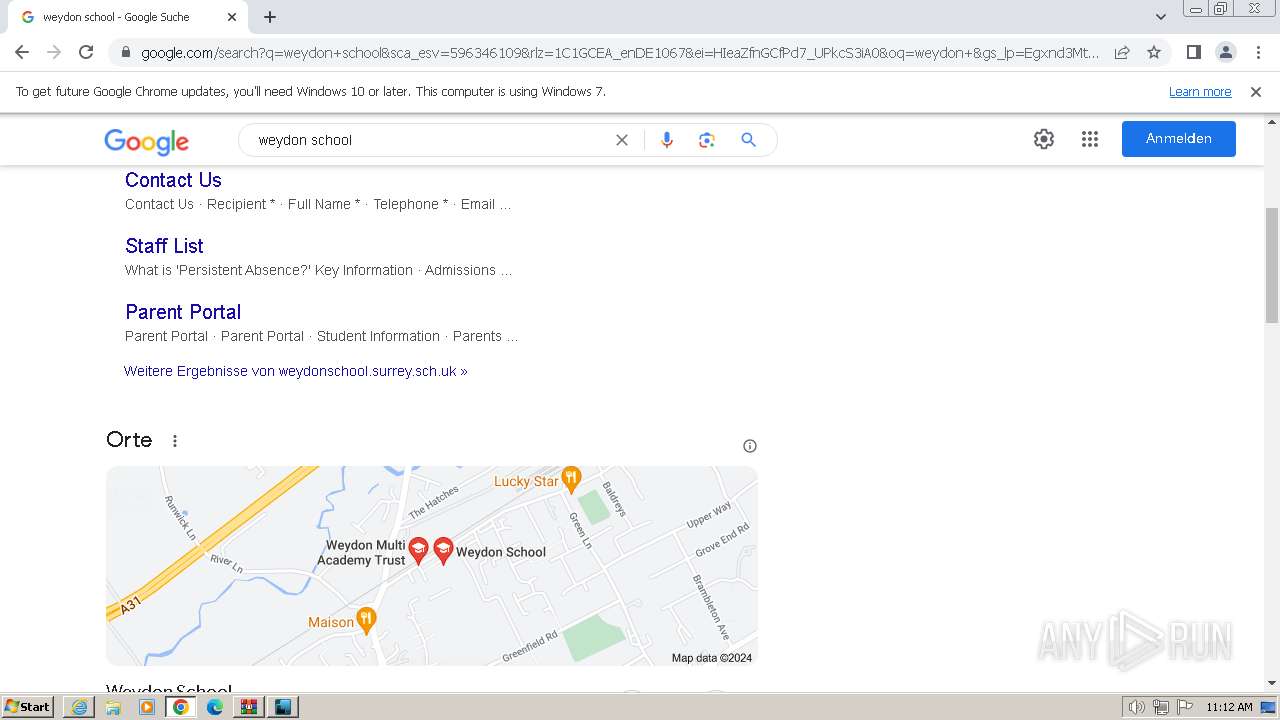Go back to the previous page
The height and width of the screenshot is (720, 1280).
coord(22,52)
